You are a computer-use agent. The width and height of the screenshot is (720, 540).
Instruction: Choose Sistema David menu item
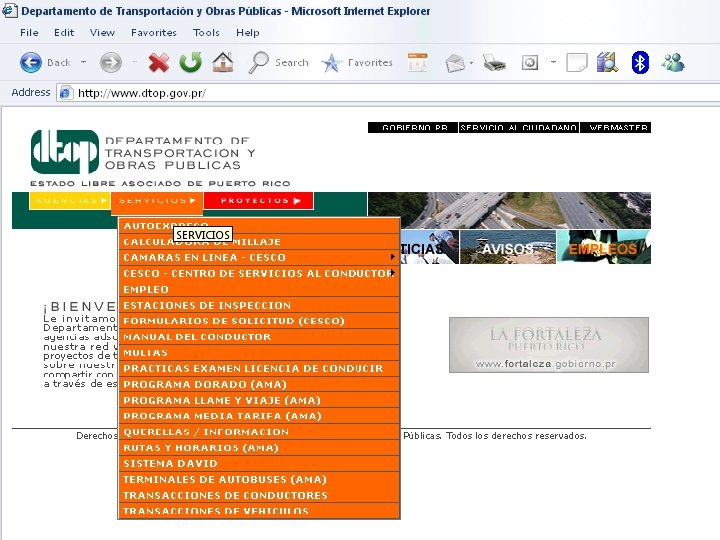(x=259, y=463)
